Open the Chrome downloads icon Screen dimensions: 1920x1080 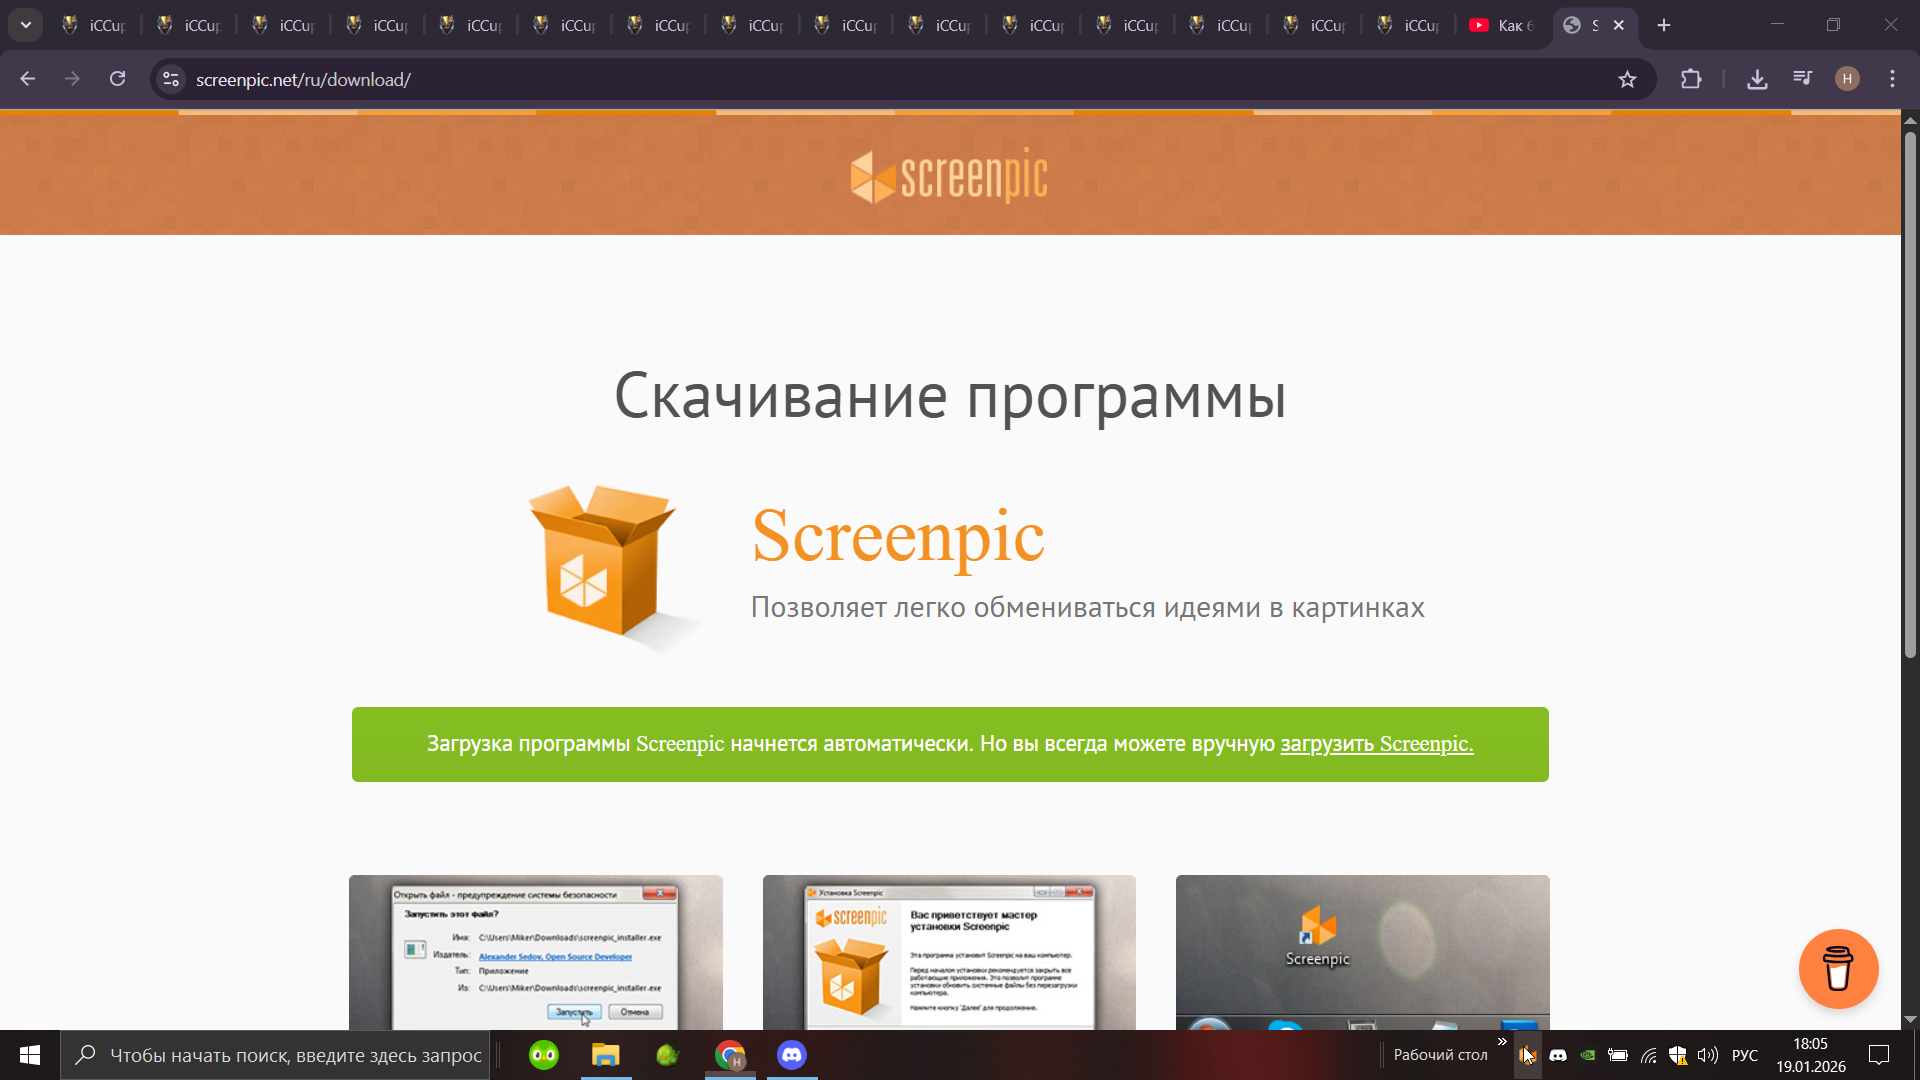(x=1757, y=79)
